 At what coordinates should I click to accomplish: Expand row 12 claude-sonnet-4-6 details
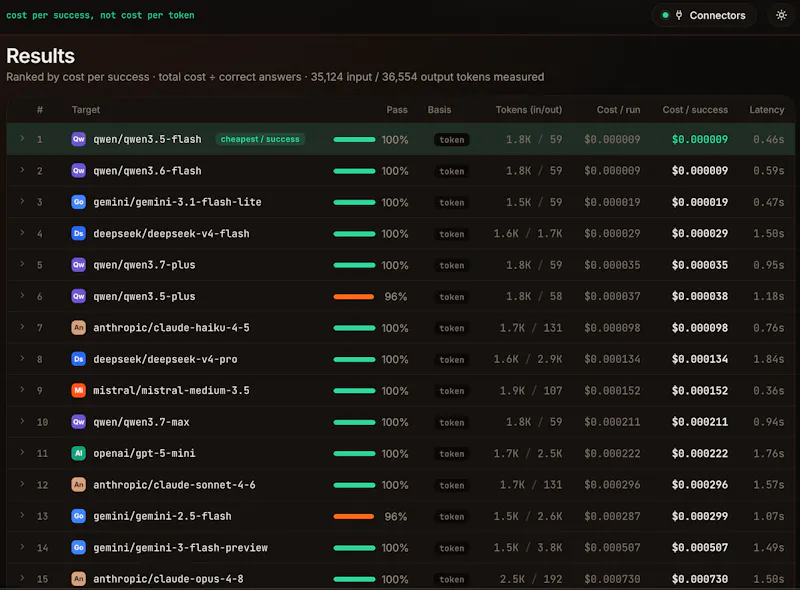[x=22, y=484]
